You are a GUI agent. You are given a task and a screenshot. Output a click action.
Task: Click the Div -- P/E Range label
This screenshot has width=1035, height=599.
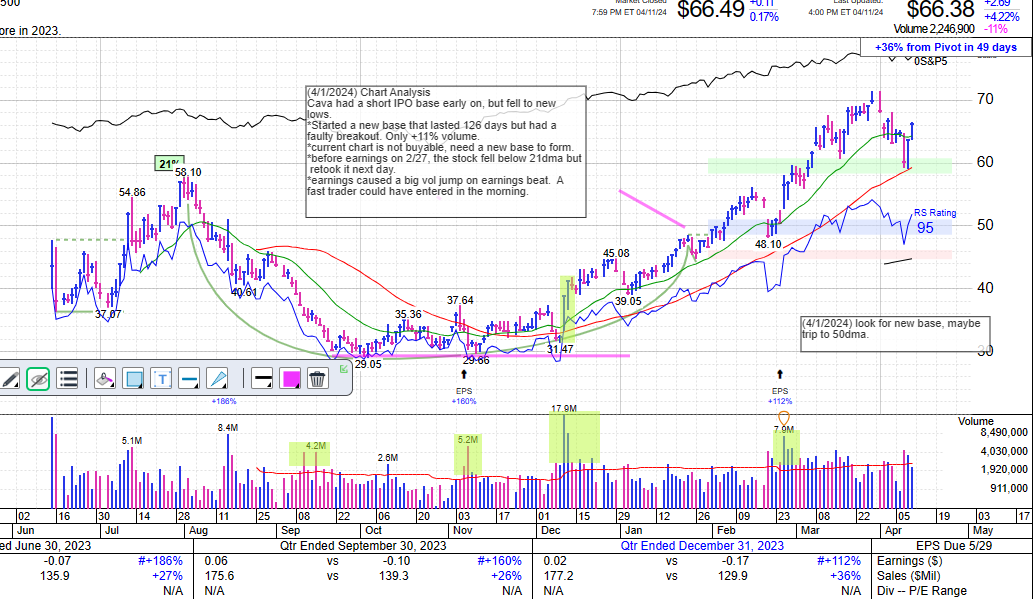pos(922,591)
